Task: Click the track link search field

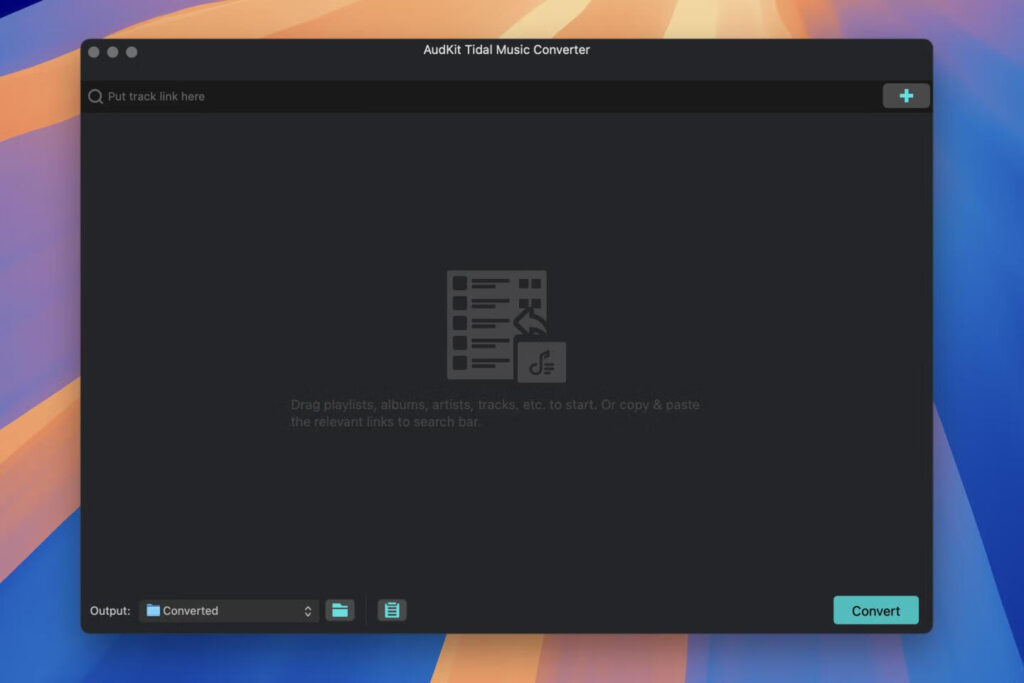Action: pos(300,96)
